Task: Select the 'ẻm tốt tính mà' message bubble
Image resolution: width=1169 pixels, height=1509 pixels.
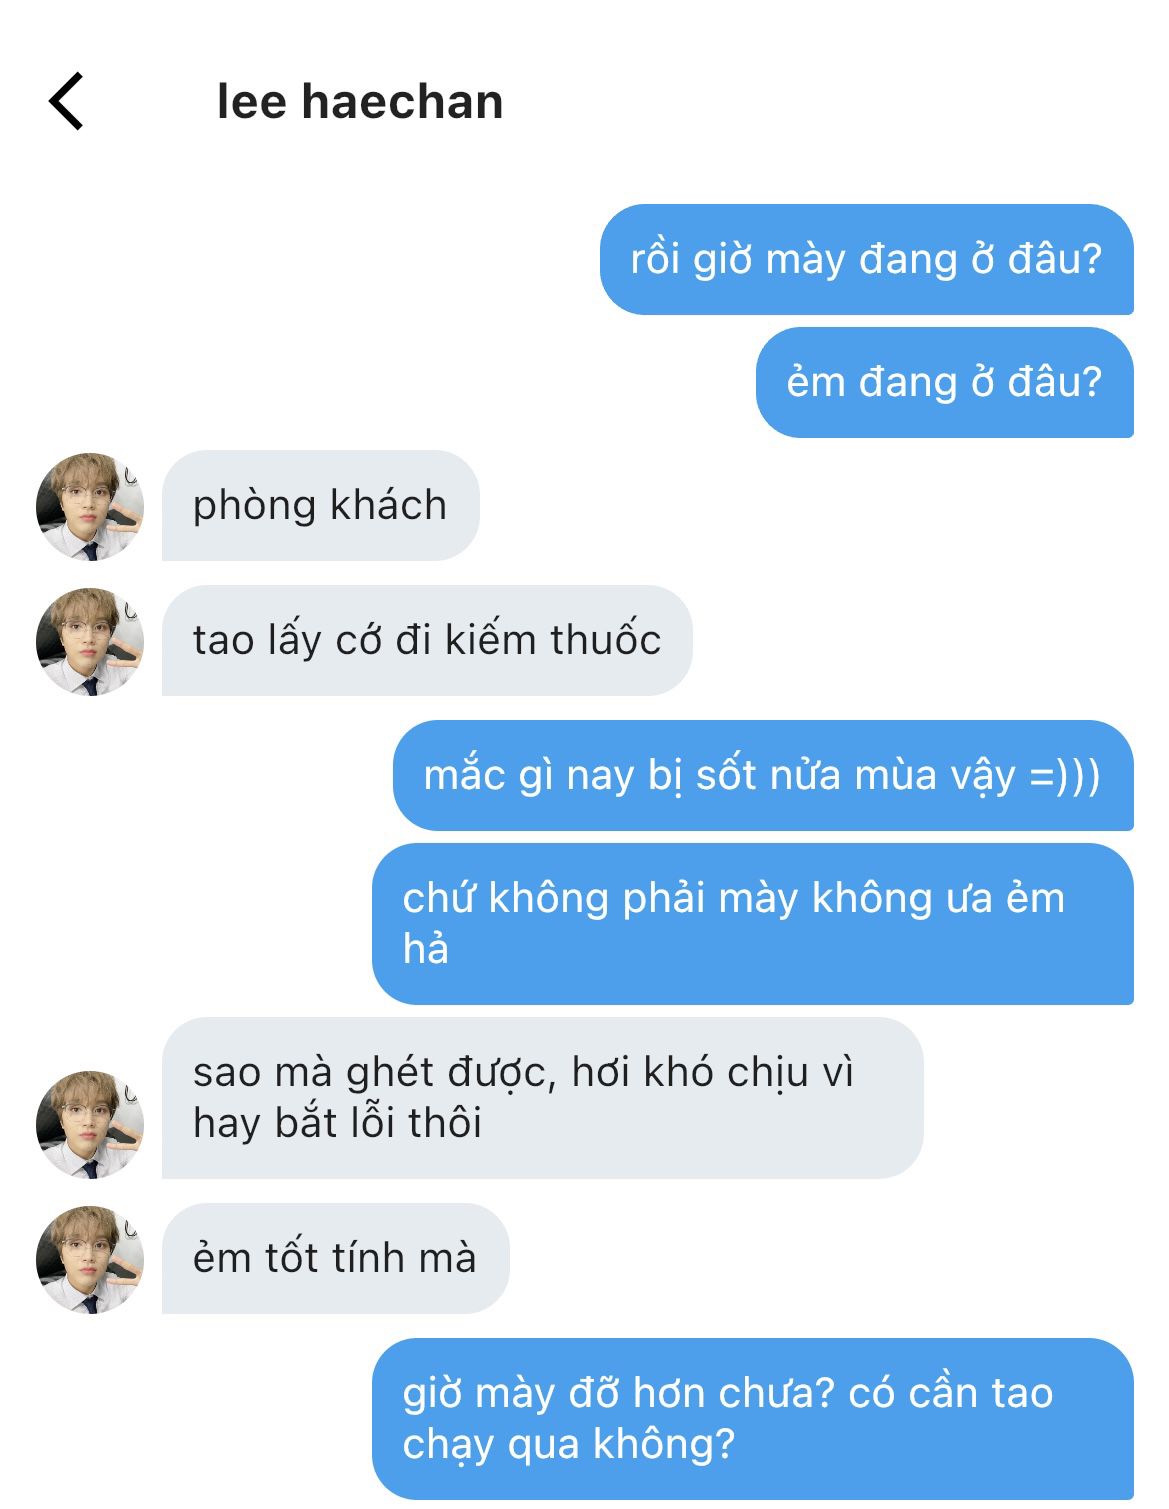Action: [x=335, y=1258]
